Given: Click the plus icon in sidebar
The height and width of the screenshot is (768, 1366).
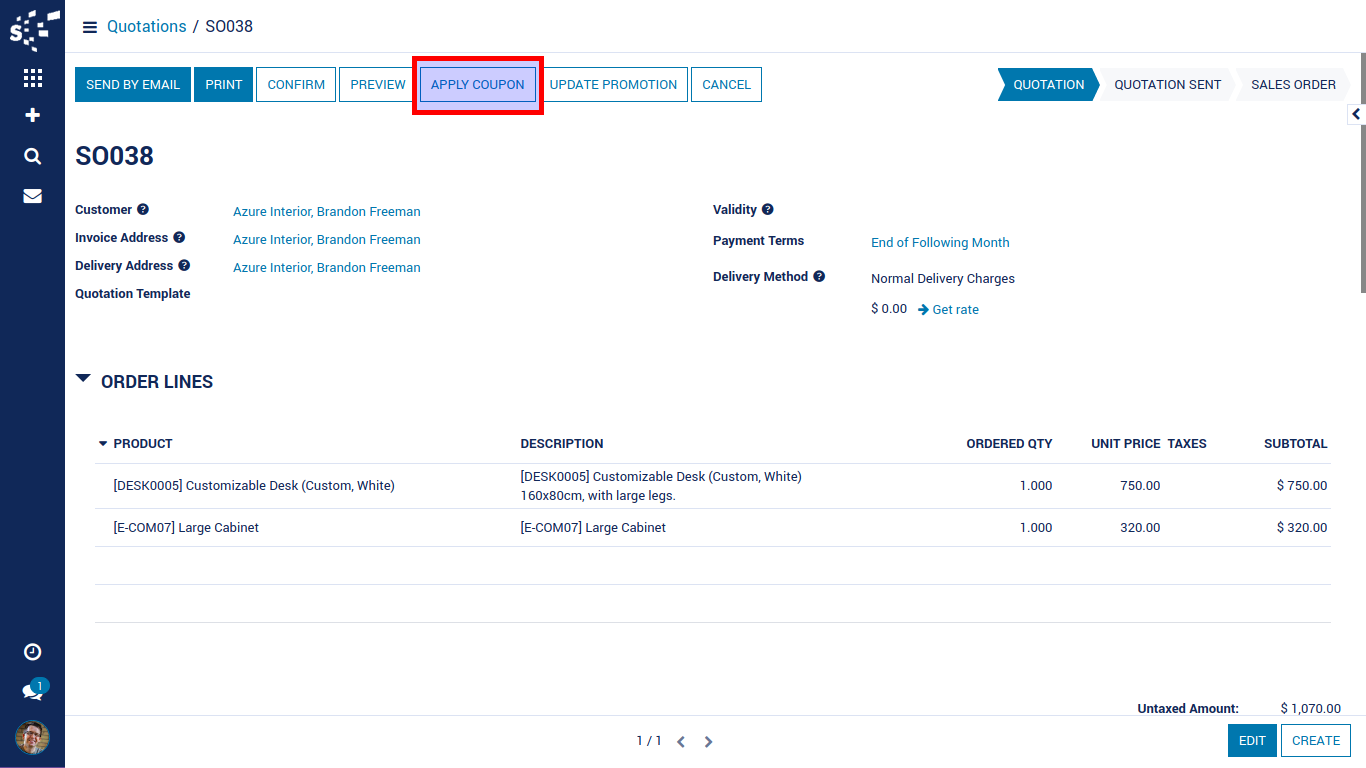Looking at the screenshot, I should click(32, 115).
